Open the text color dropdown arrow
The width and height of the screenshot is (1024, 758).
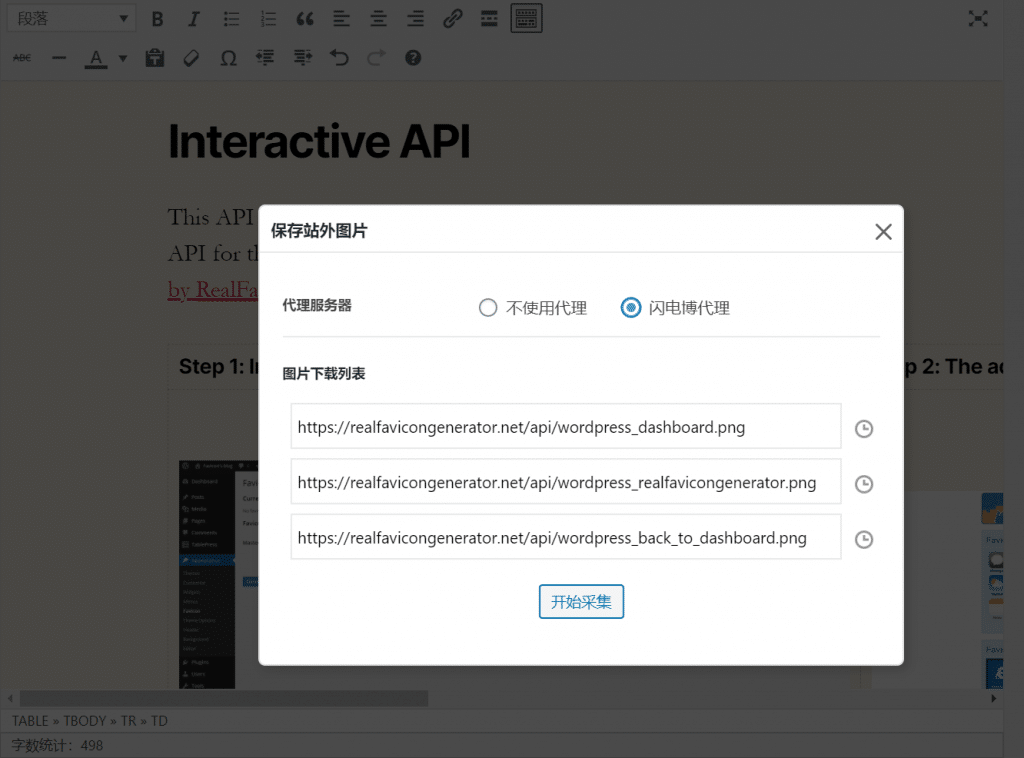point(122,57)
